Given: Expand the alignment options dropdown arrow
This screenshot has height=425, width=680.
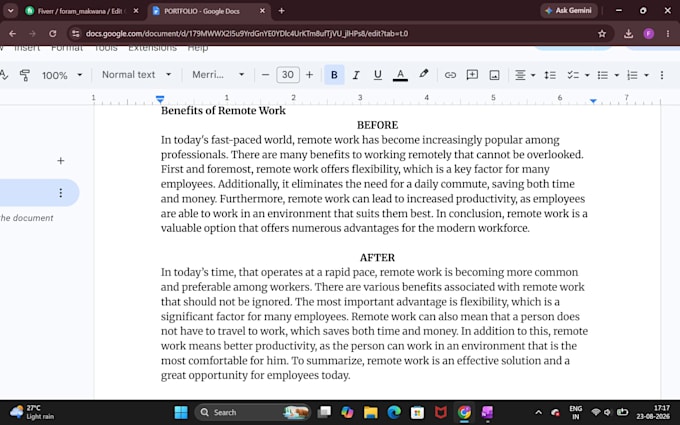Looking at the screenshot, I should (533, 75).
